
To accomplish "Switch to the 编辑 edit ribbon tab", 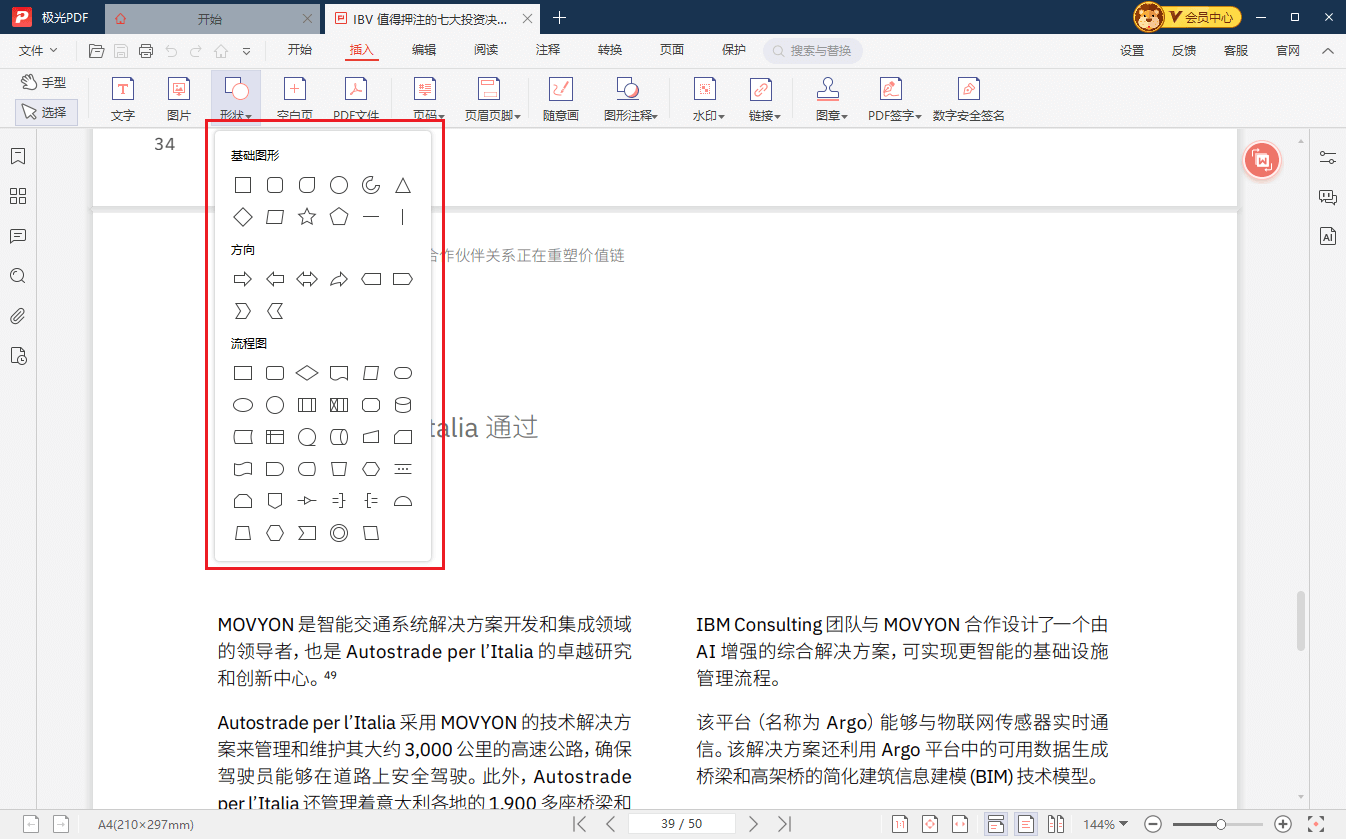I will (x=424, y=50).
